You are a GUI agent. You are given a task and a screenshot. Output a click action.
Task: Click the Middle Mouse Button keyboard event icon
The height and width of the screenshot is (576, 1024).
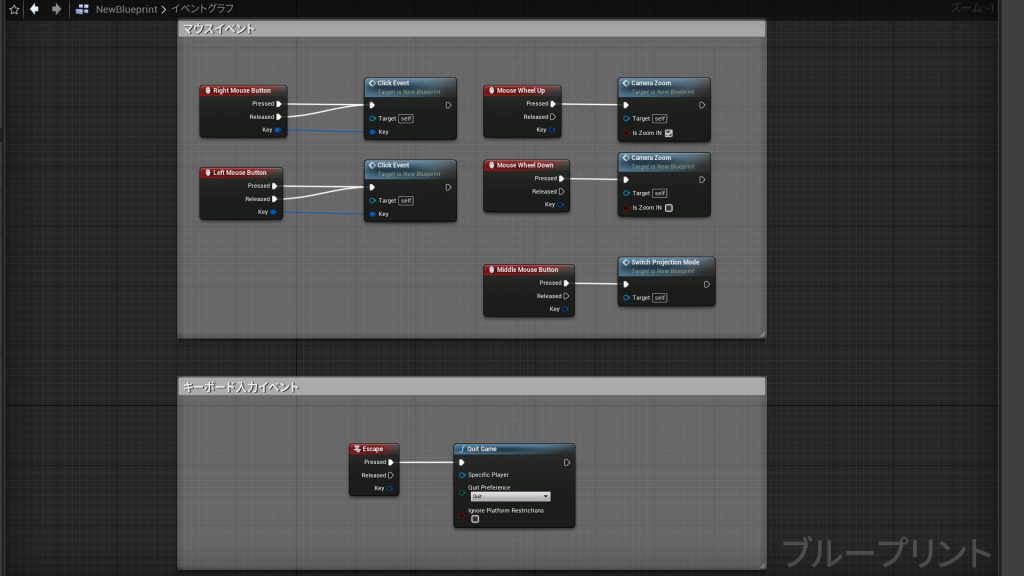(490, 269)
